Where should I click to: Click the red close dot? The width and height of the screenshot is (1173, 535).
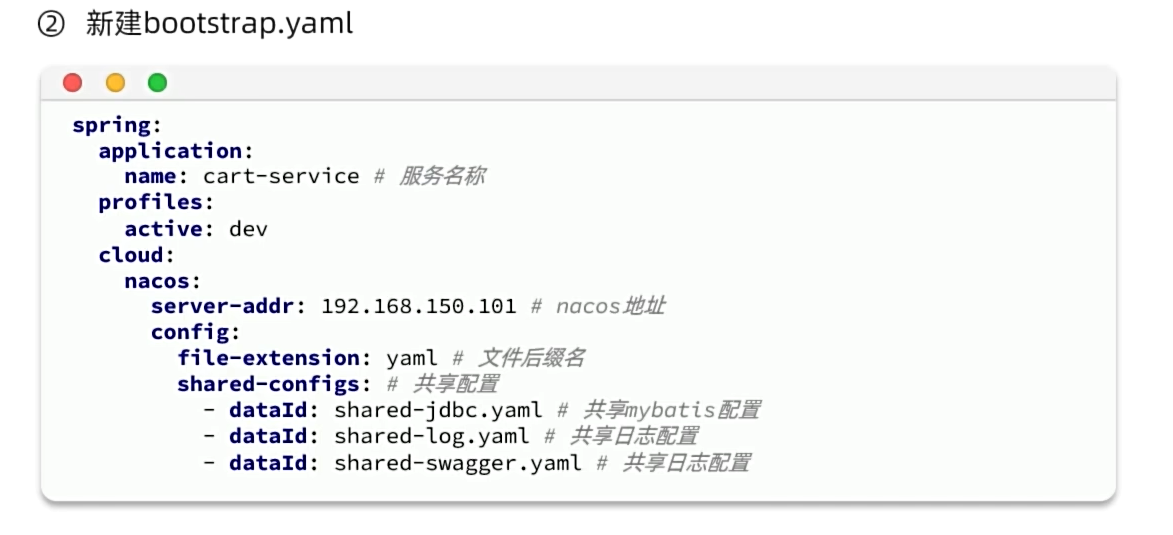tap(72, 83)
